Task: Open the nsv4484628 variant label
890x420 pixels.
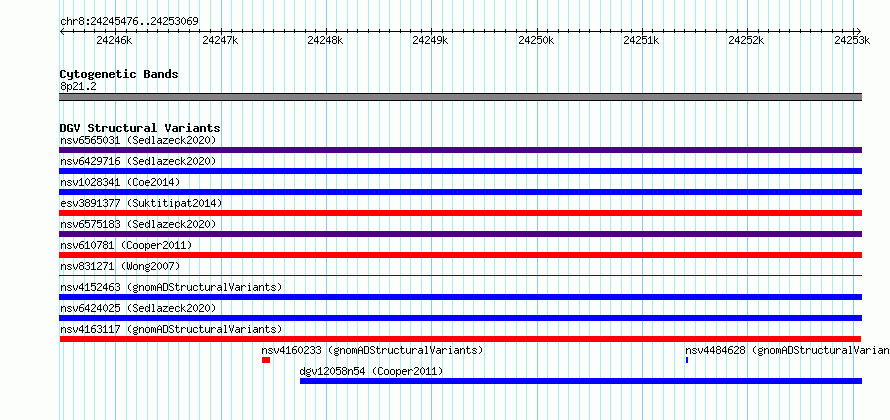Action: [787, 350]
